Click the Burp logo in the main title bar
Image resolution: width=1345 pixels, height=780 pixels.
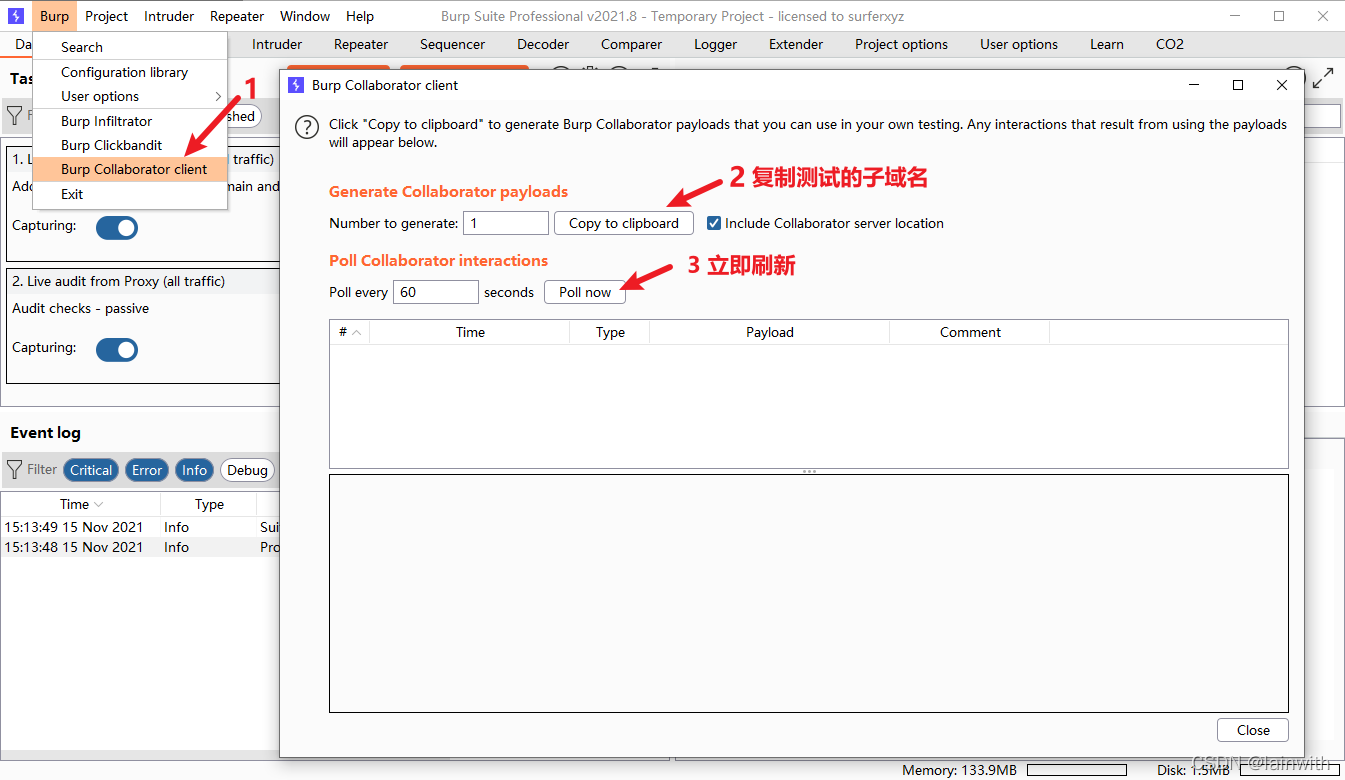(16, 16)
